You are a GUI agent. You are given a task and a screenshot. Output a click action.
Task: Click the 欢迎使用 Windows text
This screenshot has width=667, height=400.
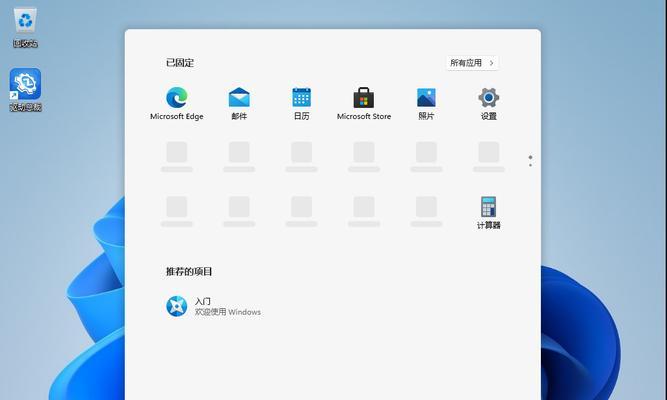coord(228,312)
